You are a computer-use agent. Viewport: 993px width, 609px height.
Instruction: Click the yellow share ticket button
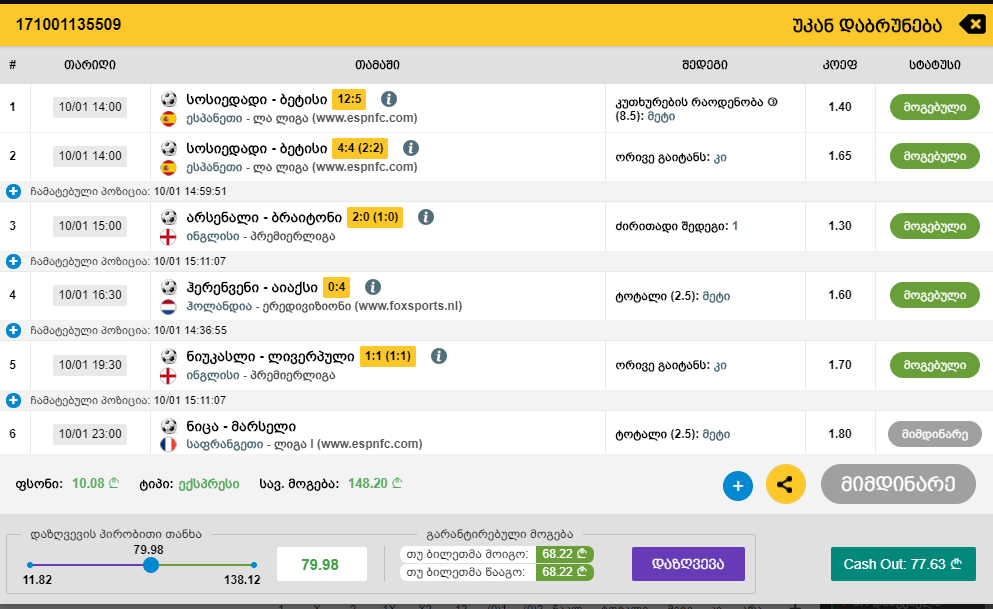(x=785, y=484)
